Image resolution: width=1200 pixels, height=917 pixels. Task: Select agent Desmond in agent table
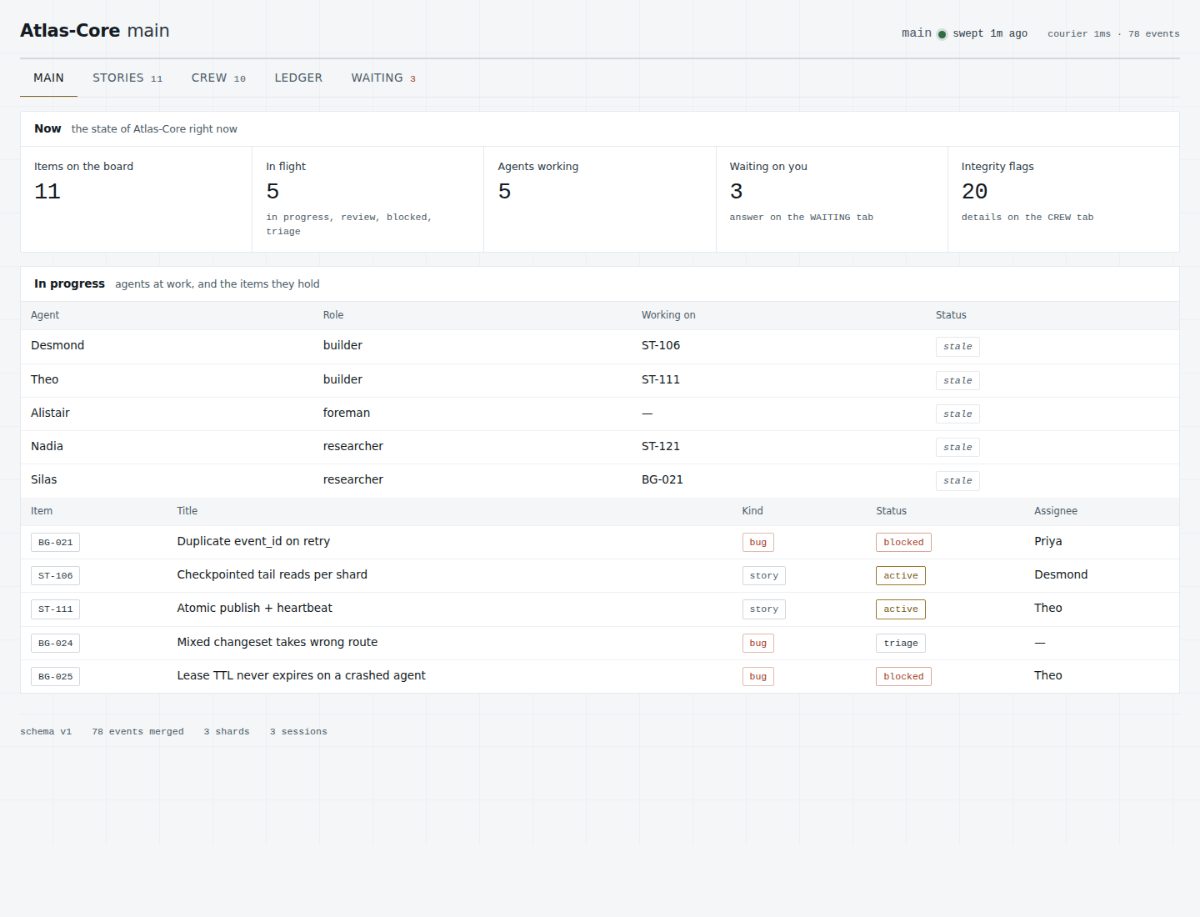(58, 345)
